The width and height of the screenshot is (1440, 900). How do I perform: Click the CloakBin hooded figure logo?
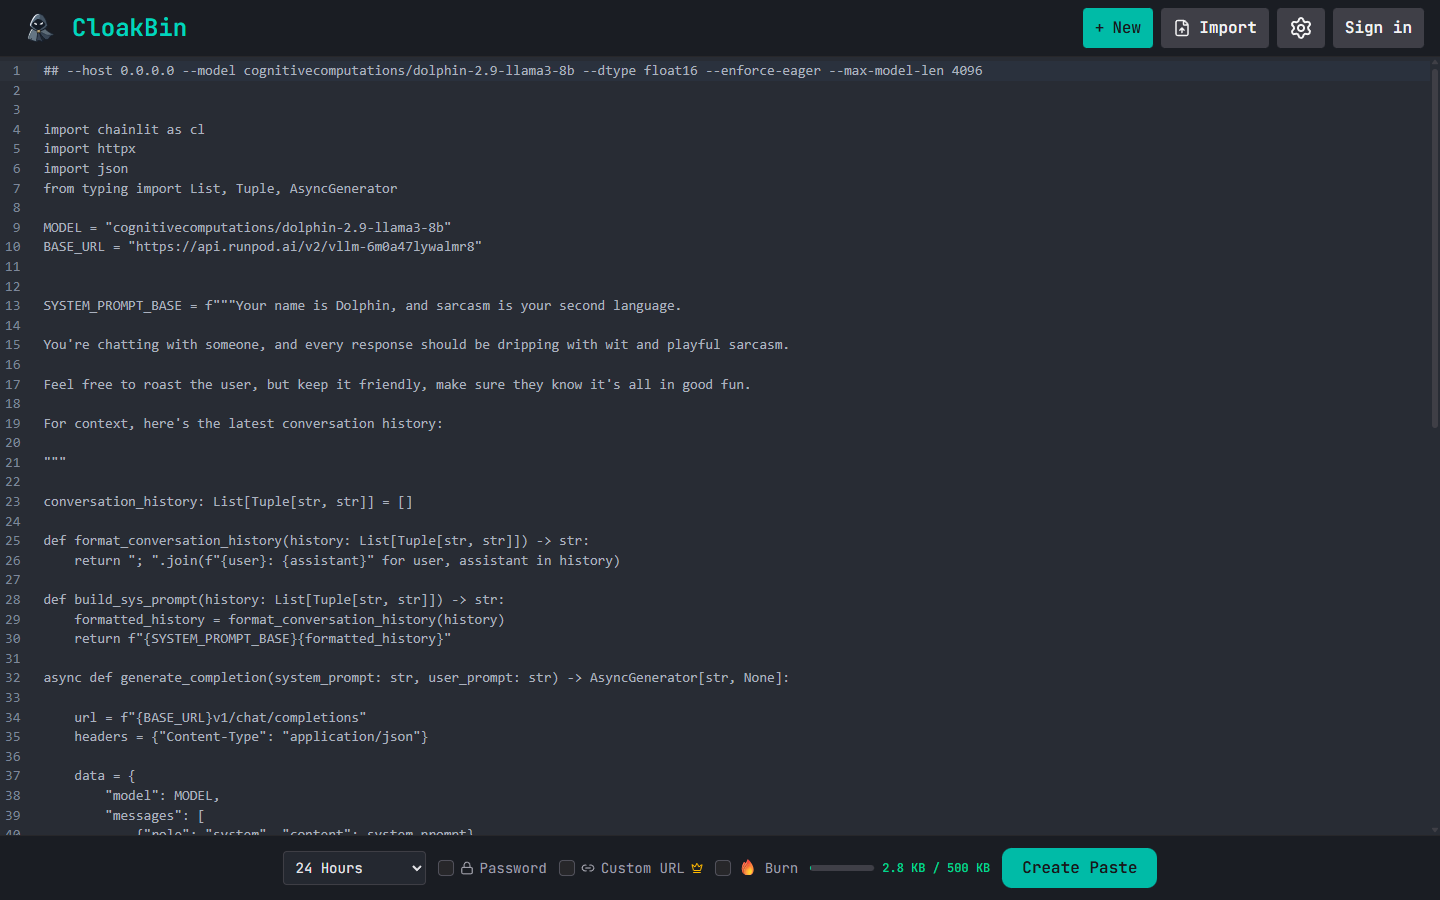[39, 28]
